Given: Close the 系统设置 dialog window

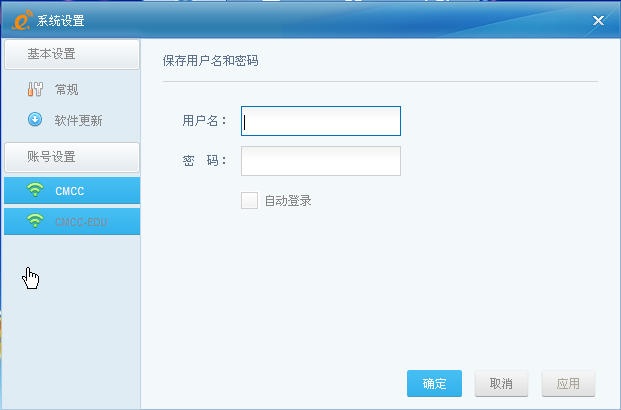Looking at the screenshot, I should [599, 20].
